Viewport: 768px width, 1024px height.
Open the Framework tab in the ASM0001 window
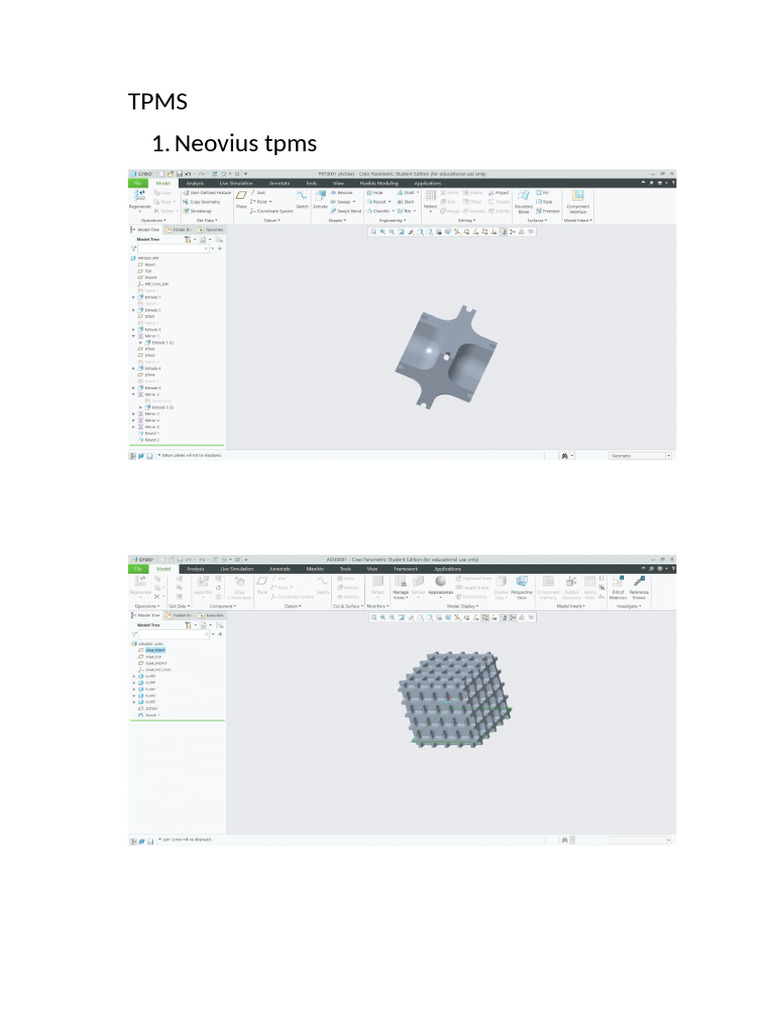click(x=406, y=569)
